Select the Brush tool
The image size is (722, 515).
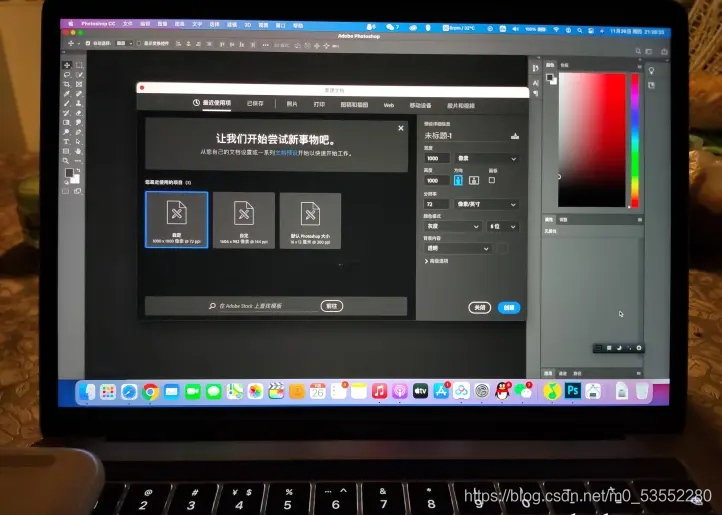click(x=67, y=104)
